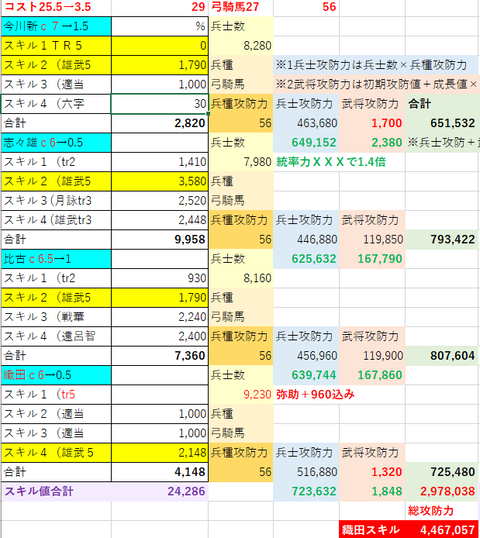This screenshot has width=480, height=538.
Task: Click the red 9,230 soldier count cell
Action: point(241,394)
